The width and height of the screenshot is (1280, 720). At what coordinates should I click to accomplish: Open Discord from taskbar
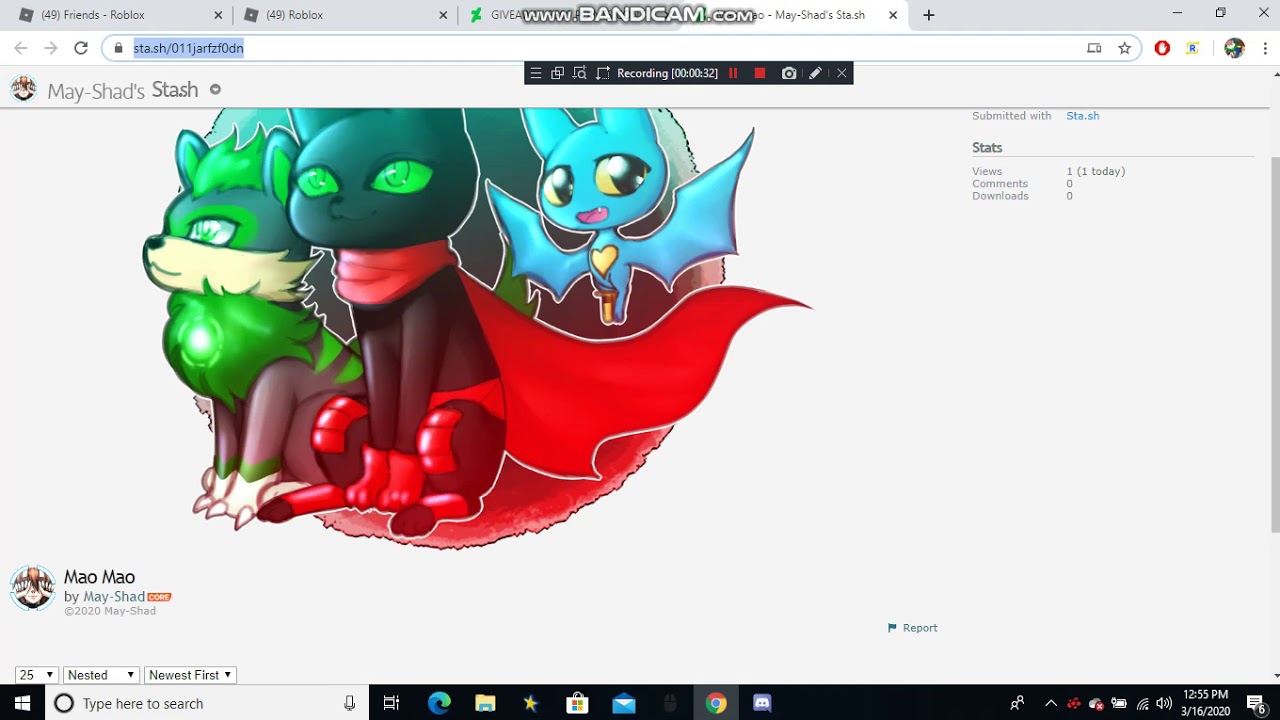(762, 703)
